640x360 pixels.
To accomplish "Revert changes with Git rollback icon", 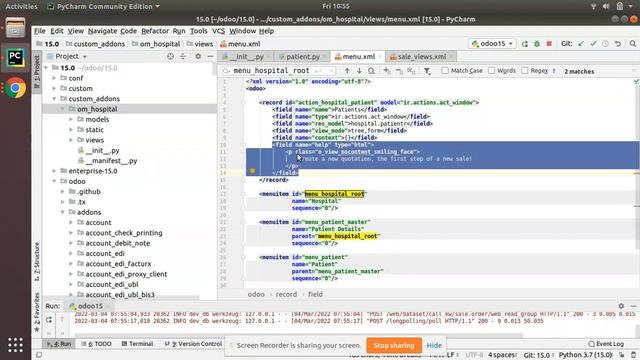I will click(x=618, y=44).
